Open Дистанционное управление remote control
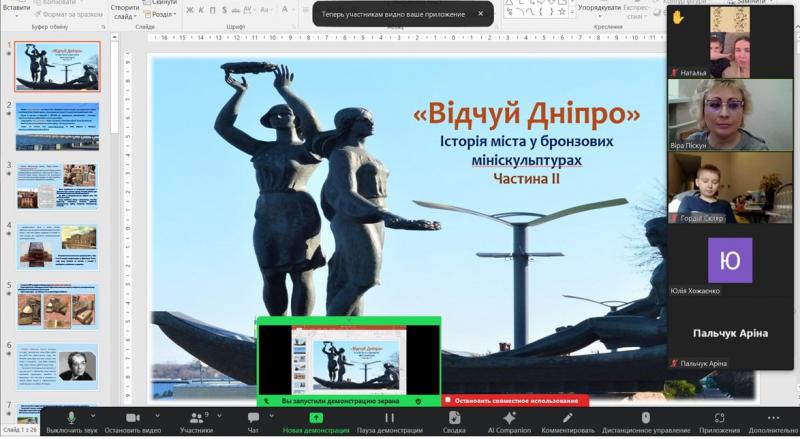The width and height of the screenshot is (800, 439). (x=646, y=418)
